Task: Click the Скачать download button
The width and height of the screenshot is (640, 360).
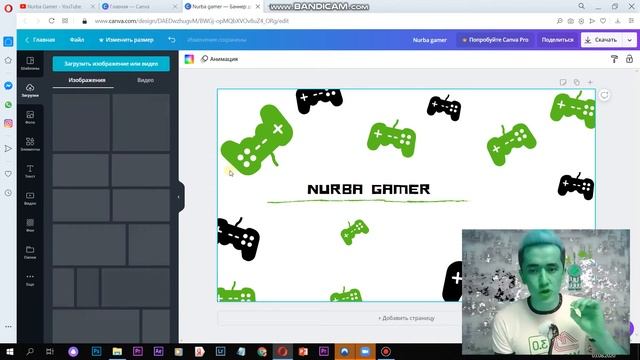Action: click(x=601, y=40)
